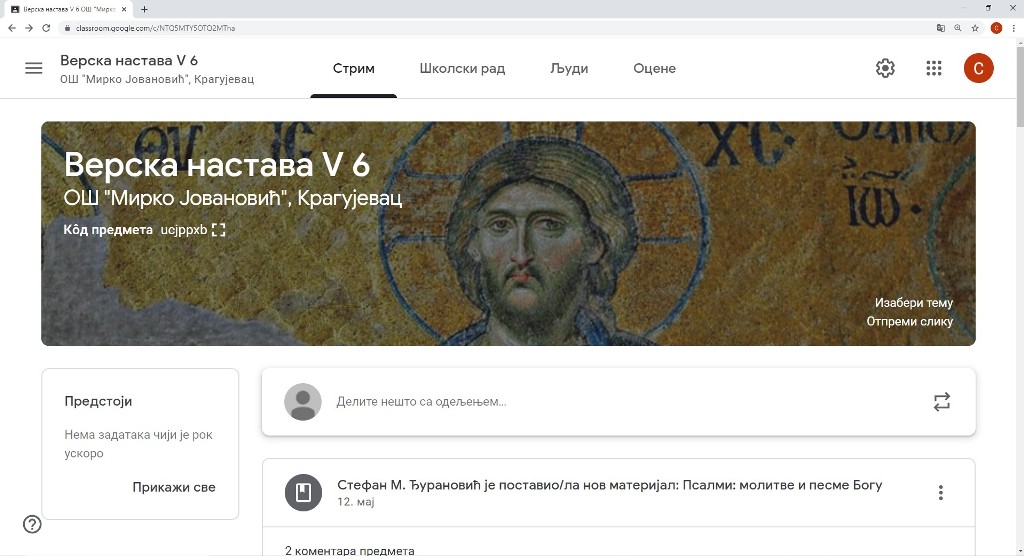This screenshot has width=1024, height=556.
Task: Display class code in full screen
Action: tap(218, 229)
